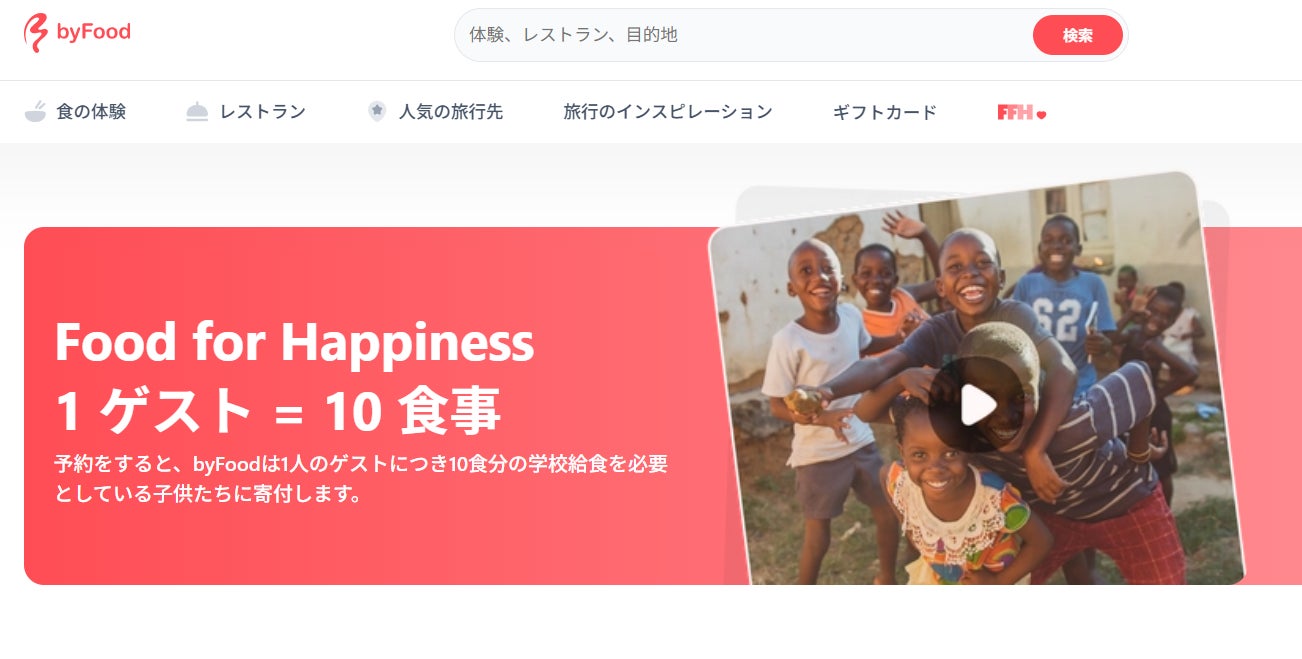Click the donation description text in banner

(361, 478)
